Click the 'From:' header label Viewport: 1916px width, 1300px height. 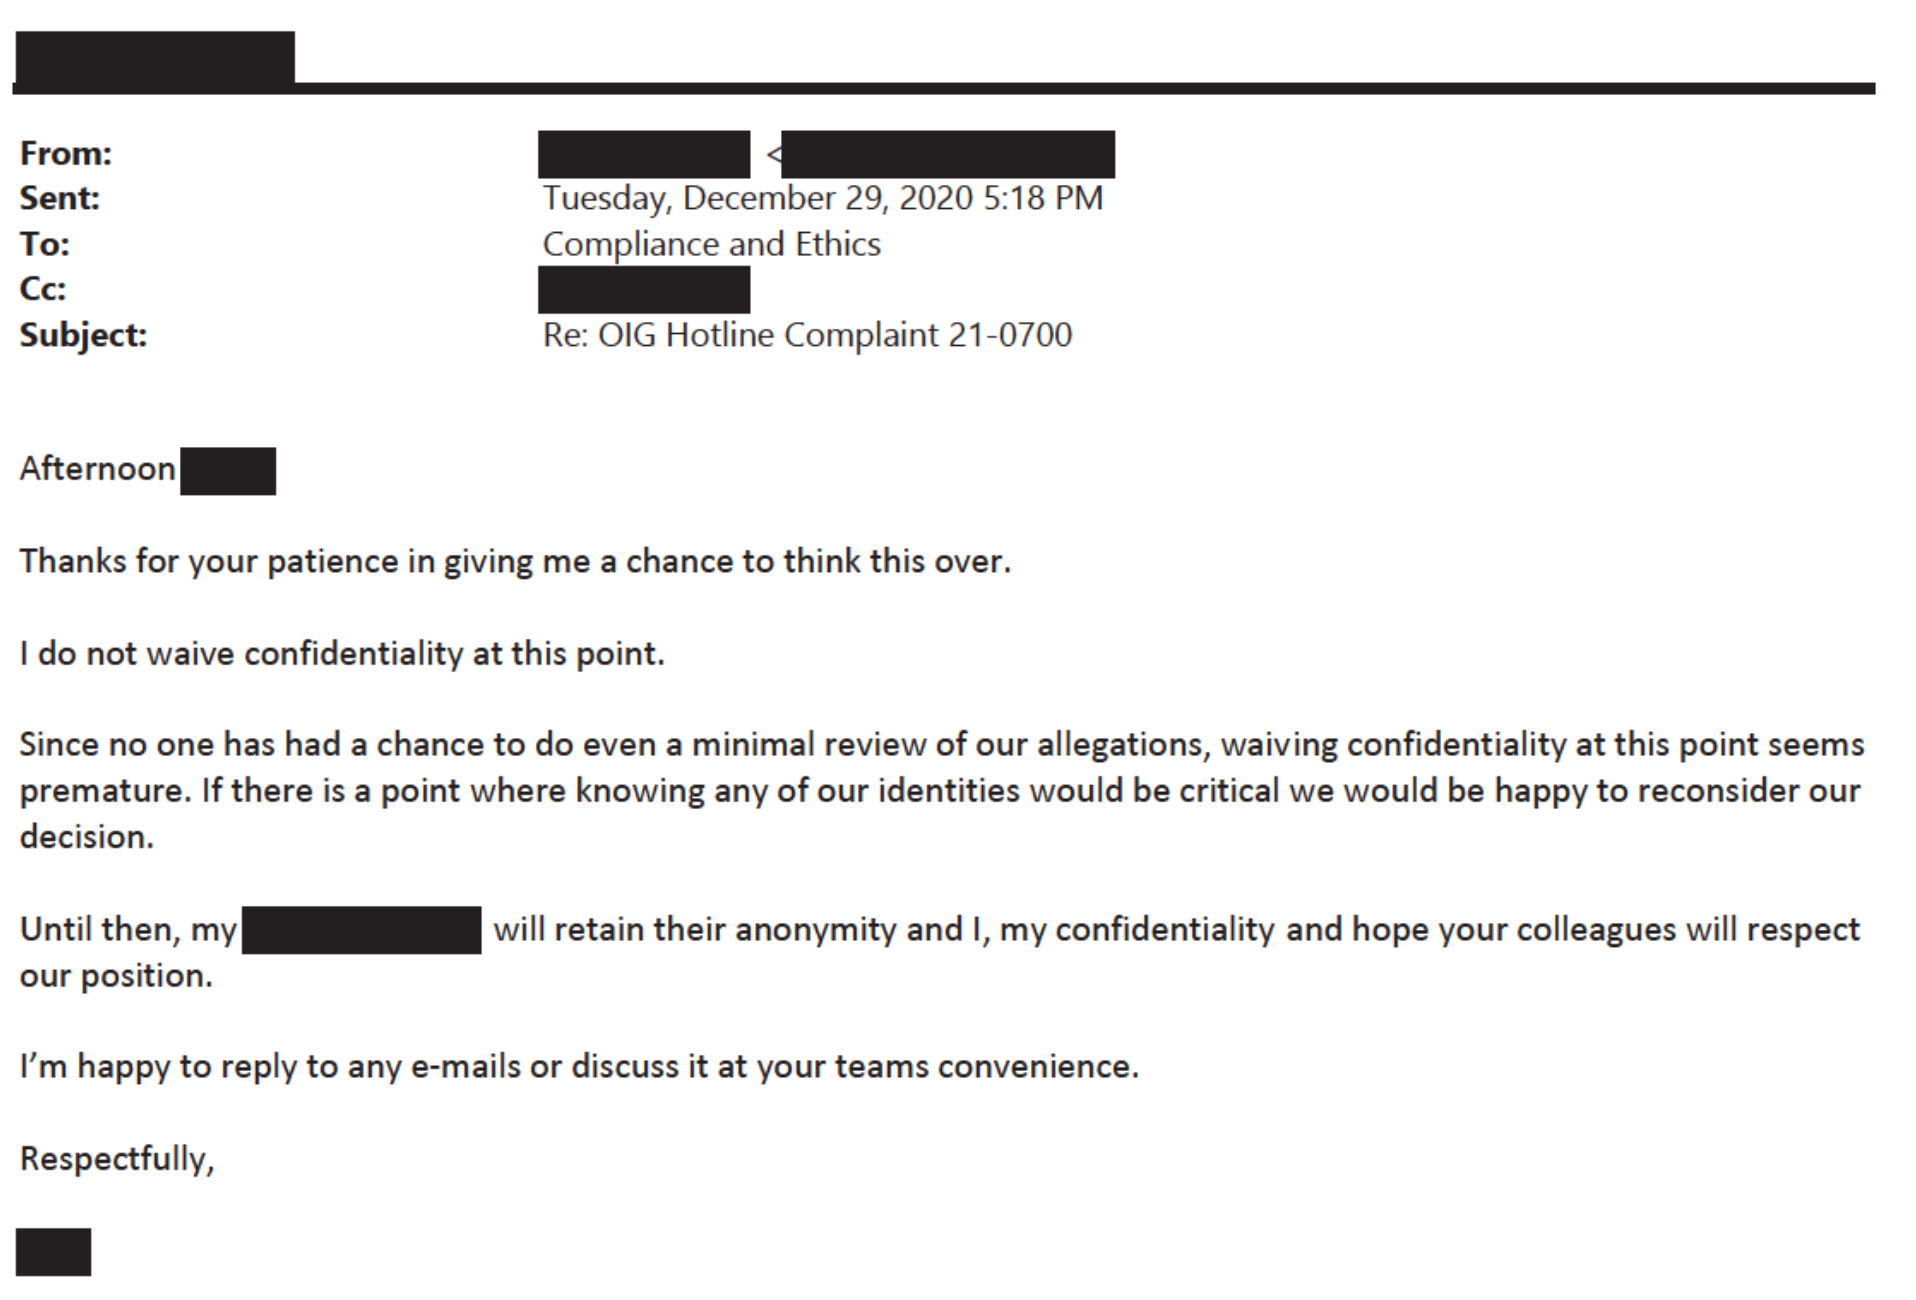click(66, 153)
